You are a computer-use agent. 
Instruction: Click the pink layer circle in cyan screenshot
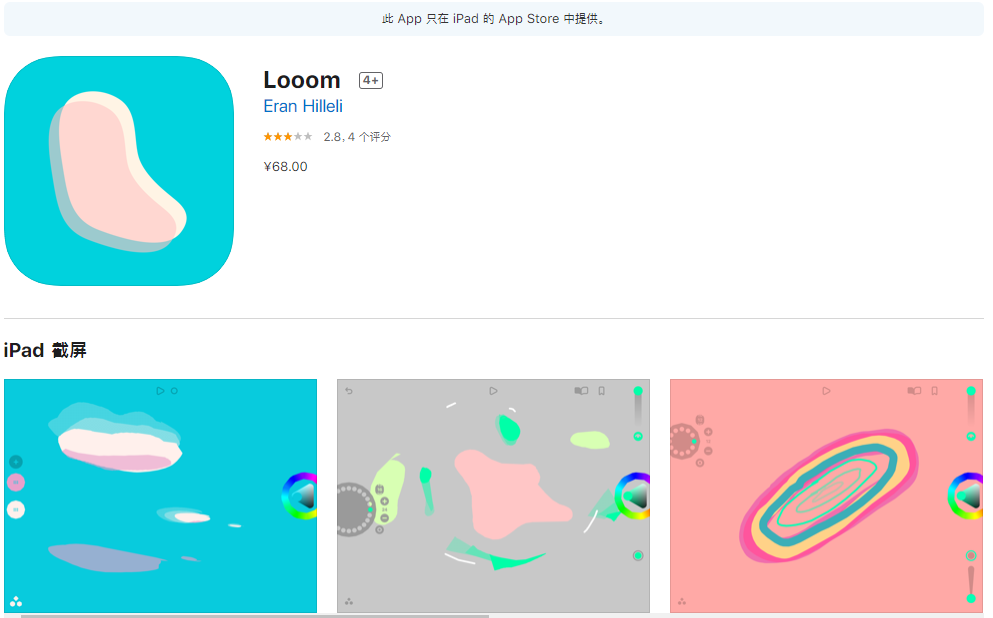[x=16, y=482]
